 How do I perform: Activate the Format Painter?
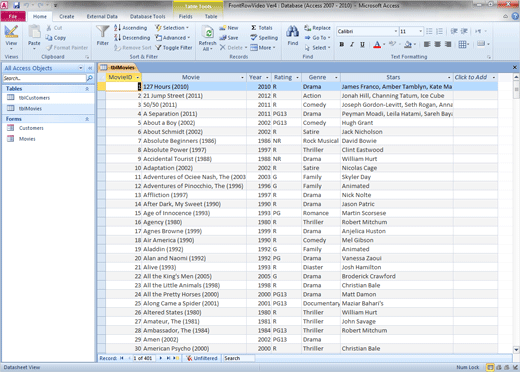tap(67, 48)
